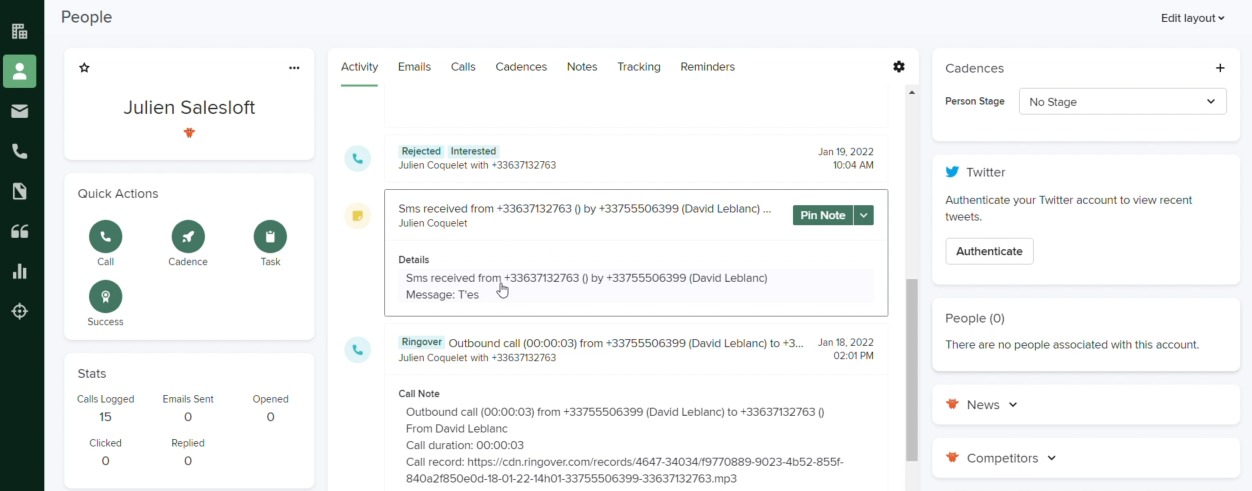Switch to the Cadences tab
1252x491 pixels.
point(521,67)
